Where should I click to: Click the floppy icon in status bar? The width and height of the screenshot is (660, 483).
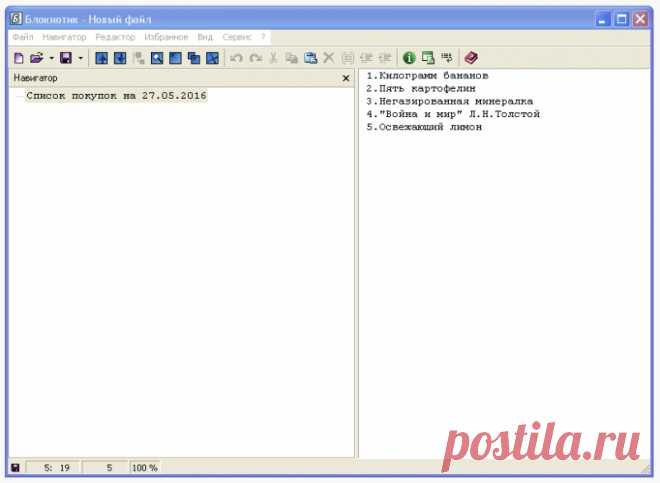[x=15, y=468]
